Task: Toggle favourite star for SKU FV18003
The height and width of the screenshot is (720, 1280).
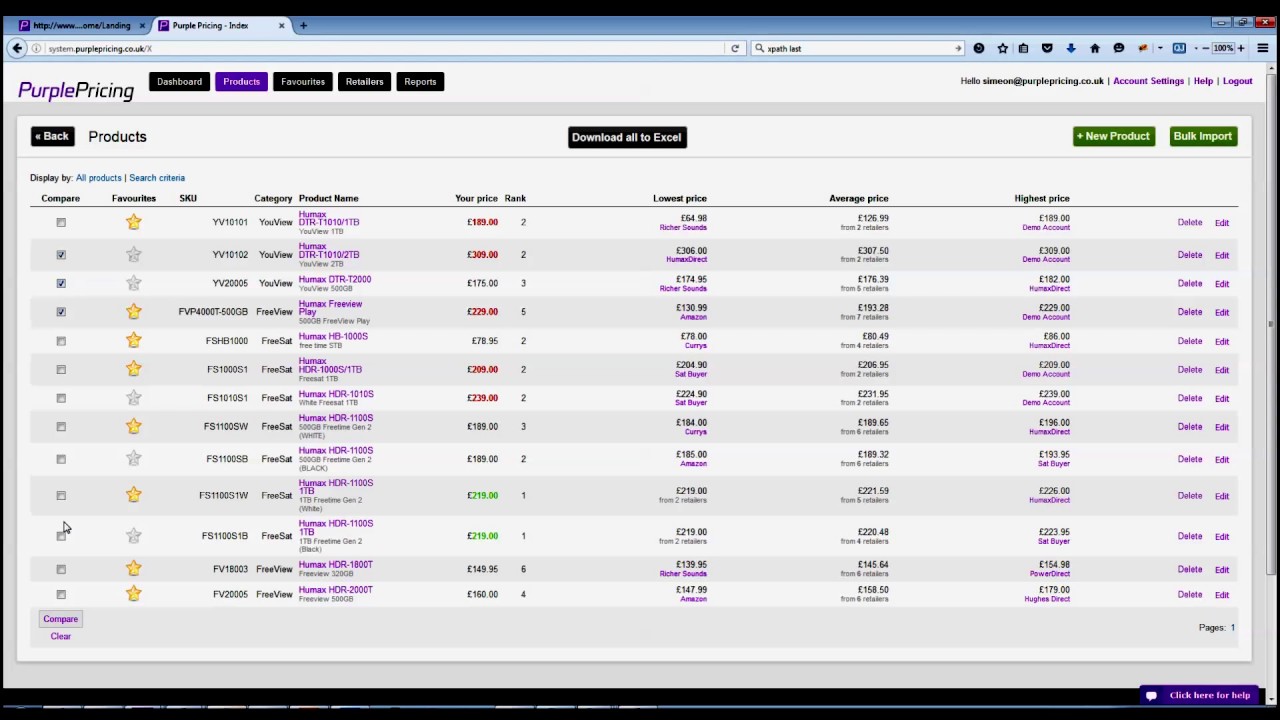Action: tap(134, 569)
